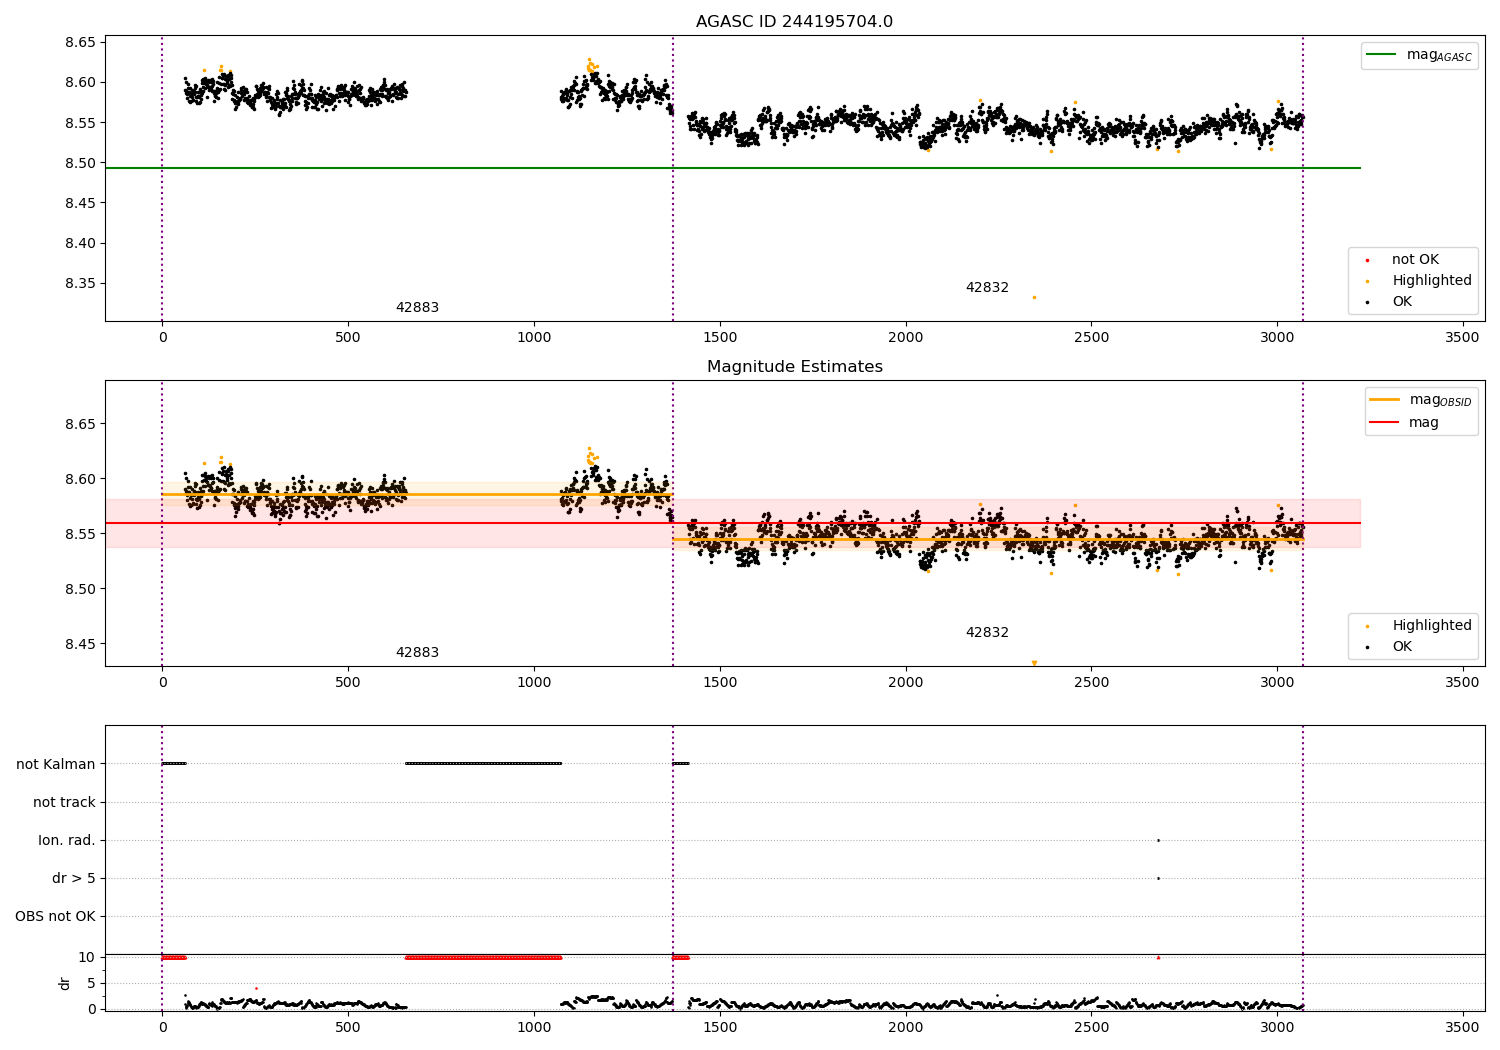Click the 8.45 y-tick in middle plot

(x=80, y=644)
